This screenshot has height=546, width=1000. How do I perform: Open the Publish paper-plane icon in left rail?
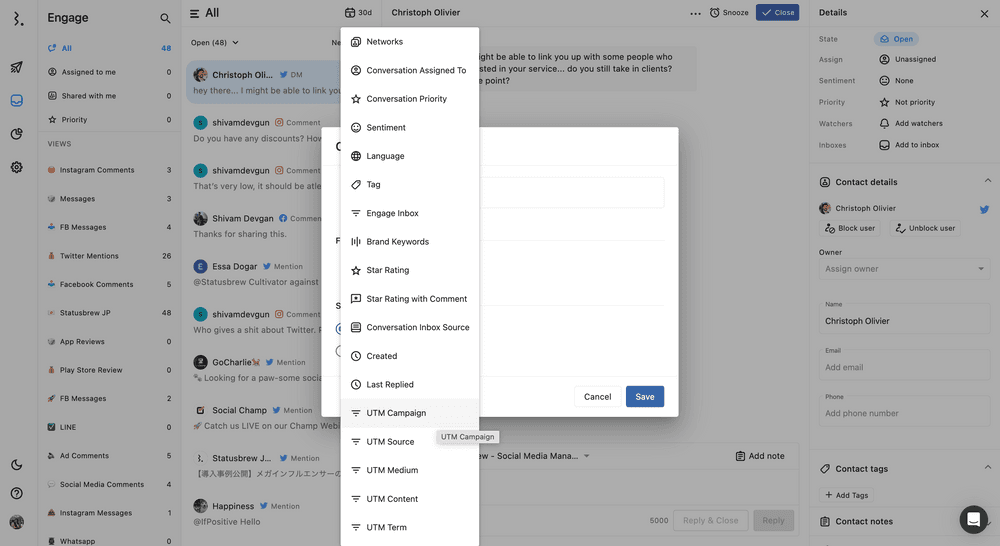coord(17,68)
